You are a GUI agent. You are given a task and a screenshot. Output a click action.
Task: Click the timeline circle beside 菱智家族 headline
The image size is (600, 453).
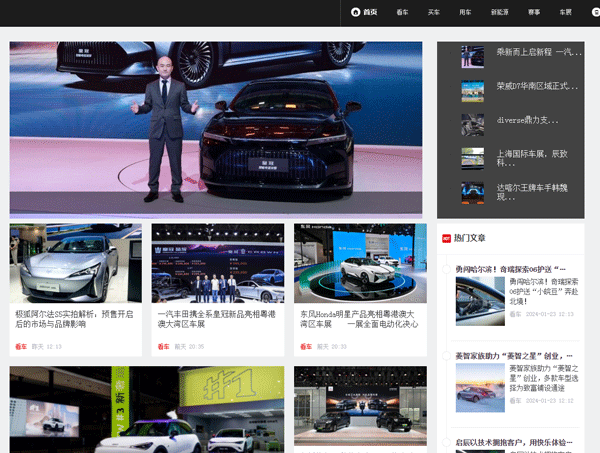click(x=446, y=356)
